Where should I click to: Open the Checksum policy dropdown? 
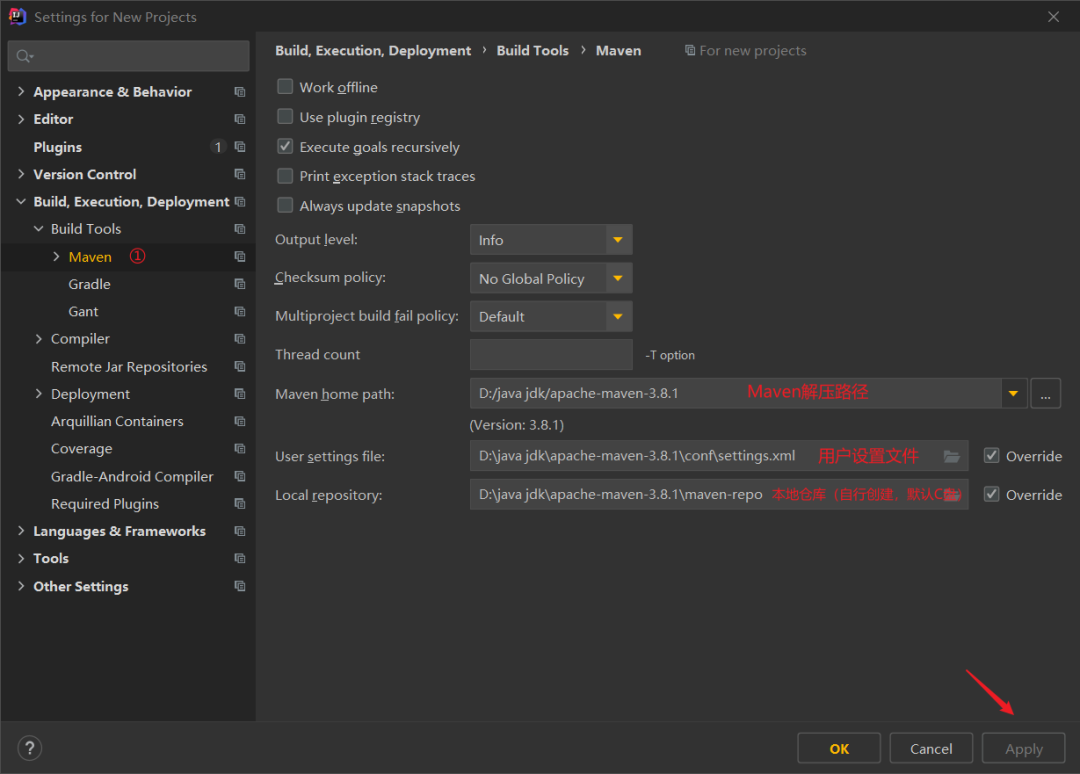pos(551,278)
